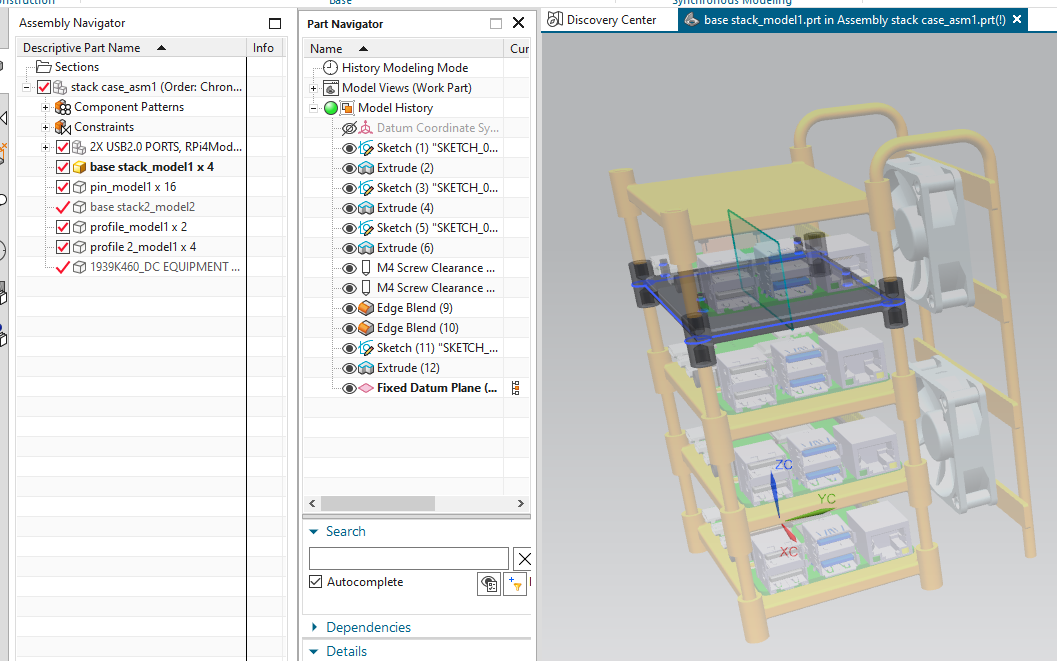Click the search filter funnel icon
This screenshot has height=661, width=1057.
click(515, 584)
